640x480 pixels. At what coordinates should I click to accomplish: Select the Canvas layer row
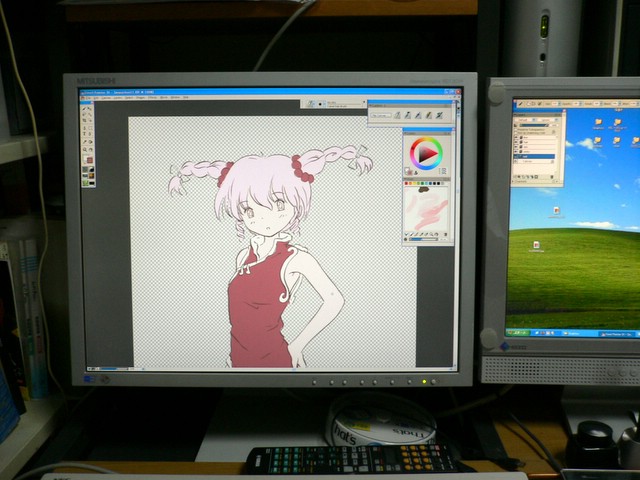533,161
